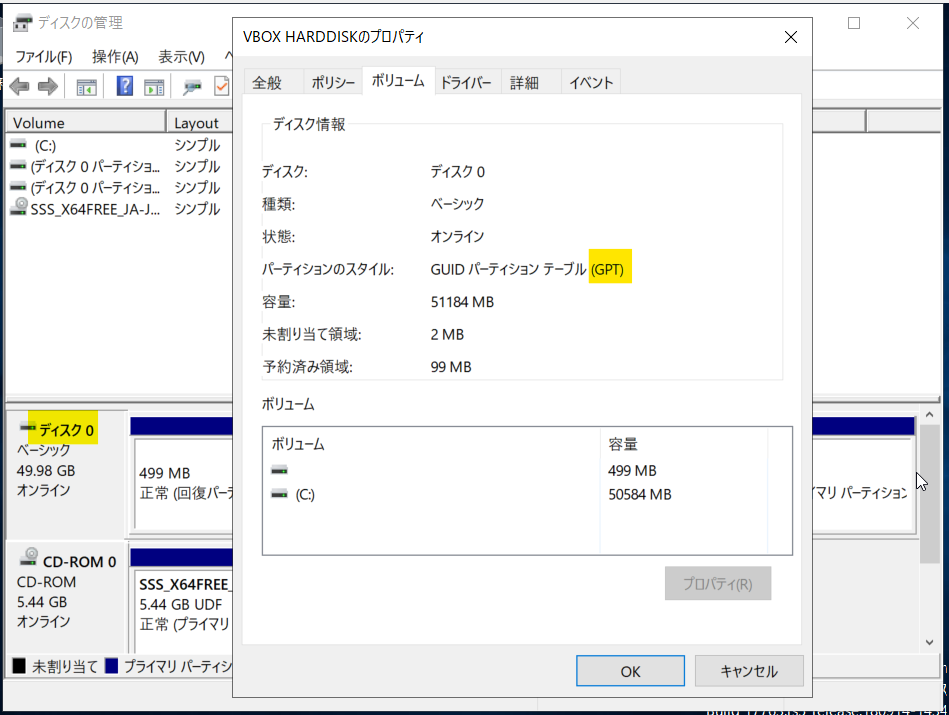
Task: Click the GUID パーティション テーブル (GPT) value
Action: [527, 269]
